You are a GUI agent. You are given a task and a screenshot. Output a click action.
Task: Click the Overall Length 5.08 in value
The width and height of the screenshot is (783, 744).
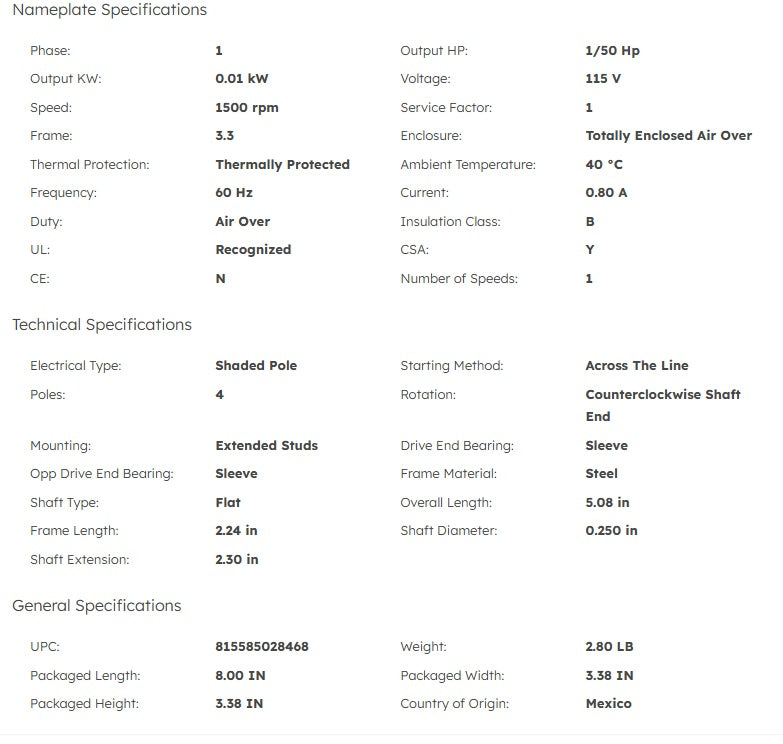point(607,503)
